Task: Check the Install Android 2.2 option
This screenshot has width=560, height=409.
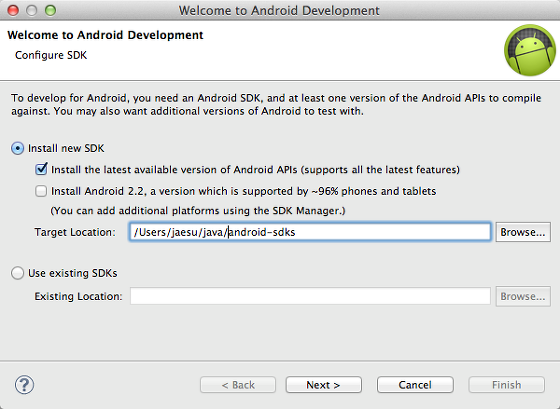Action: click(41, 191)
